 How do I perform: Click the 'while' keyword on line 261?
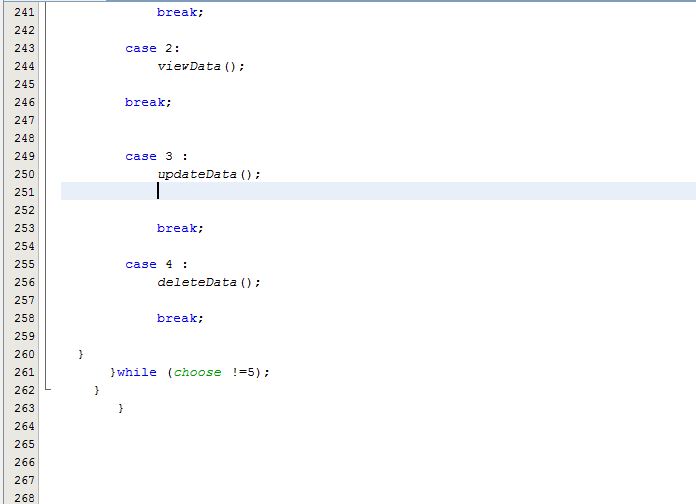pos(137,372)
